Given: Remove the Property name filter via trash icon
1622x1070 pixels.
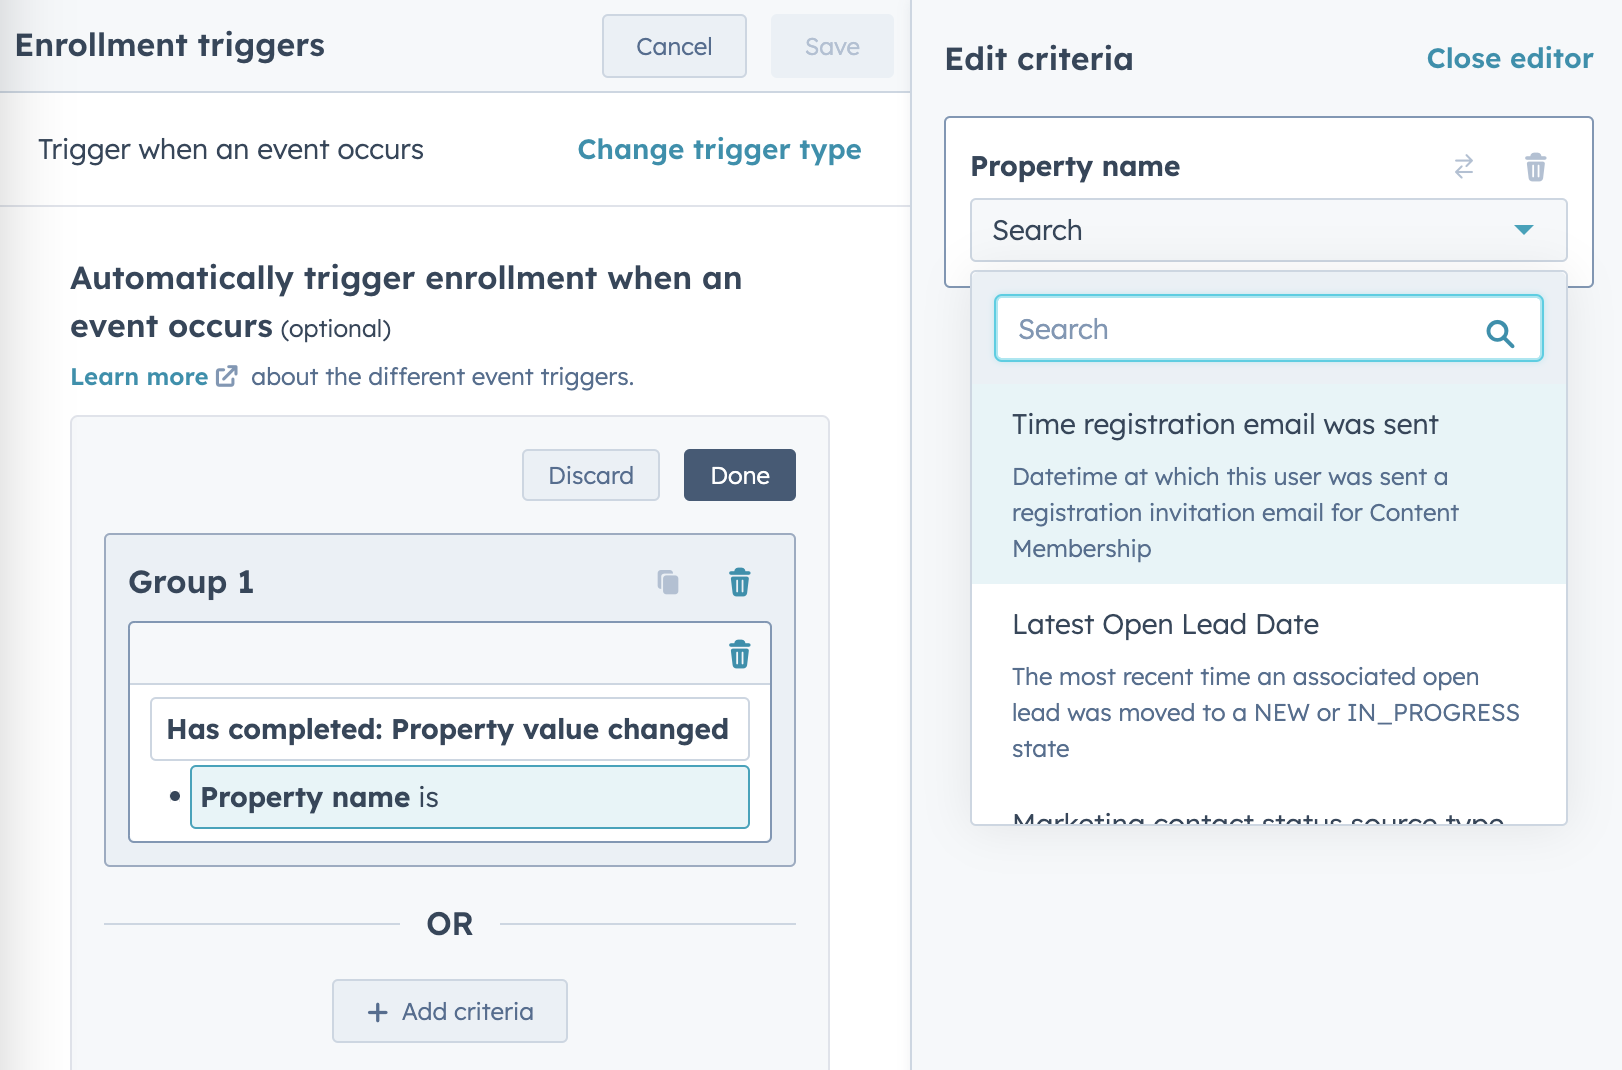Looking at the screenshot, I should (x=1536, y=167).
